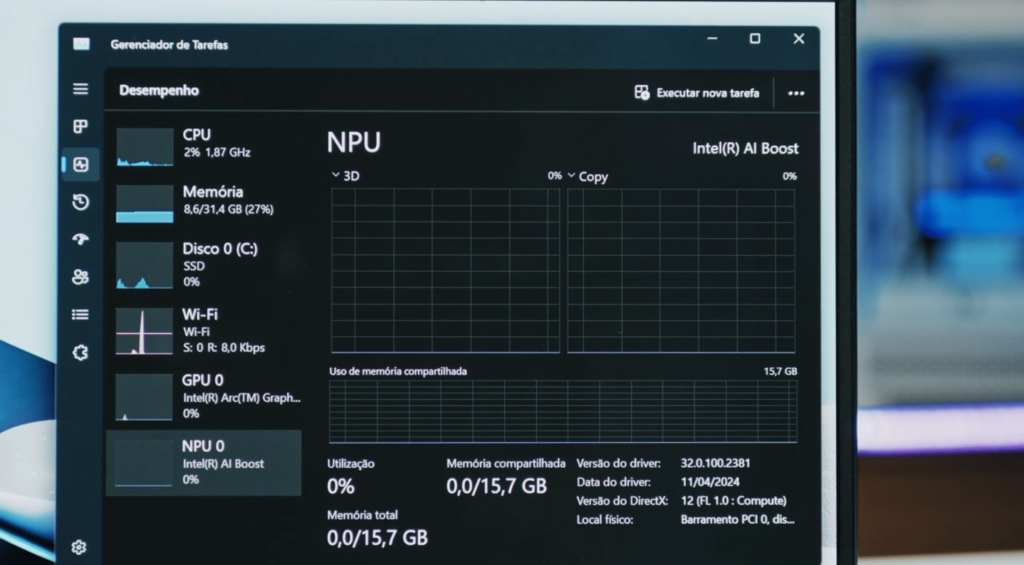Click the Local físico label

[604, 520]
